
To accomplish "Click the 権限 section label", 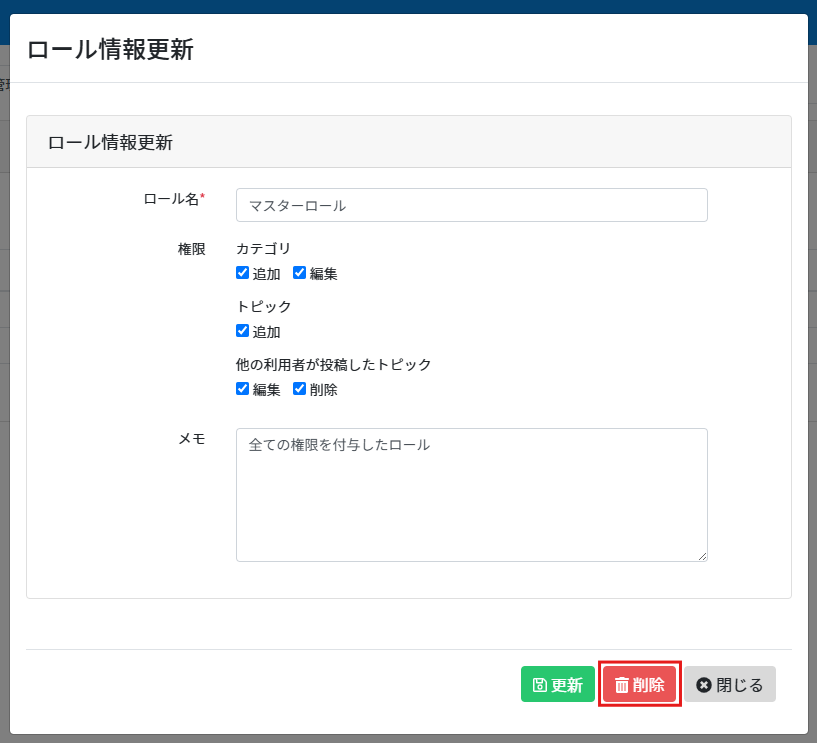I will click(191, 249).
